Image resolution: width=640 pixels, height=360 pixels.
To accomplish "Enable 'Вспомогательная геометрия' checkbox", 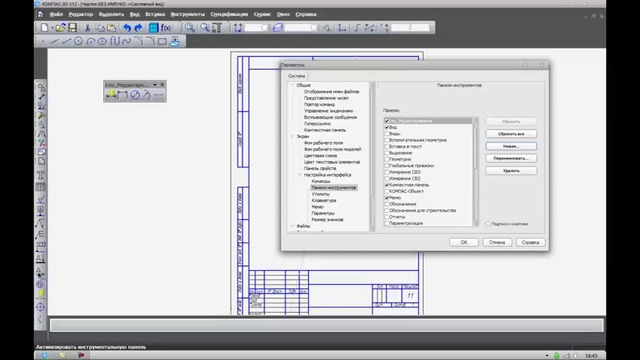I will (387, 140).
